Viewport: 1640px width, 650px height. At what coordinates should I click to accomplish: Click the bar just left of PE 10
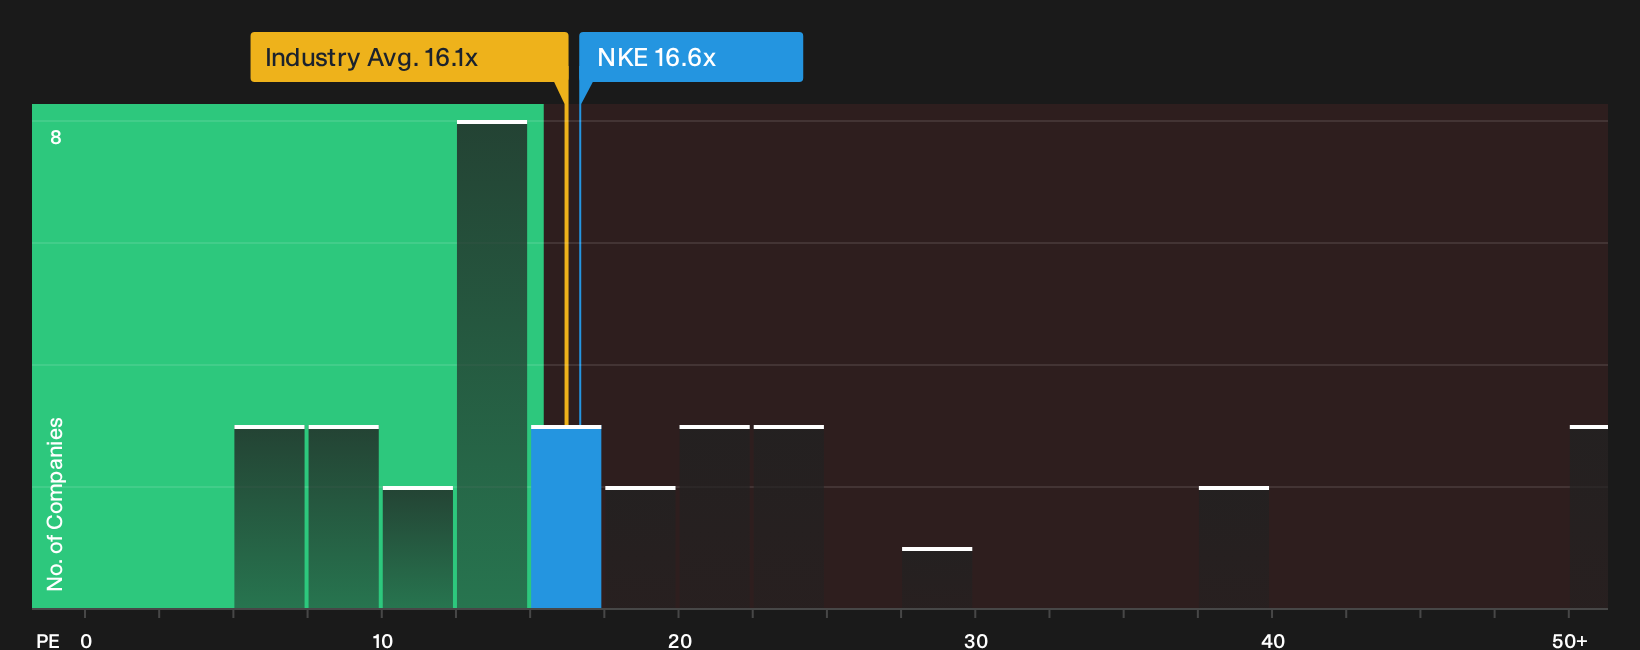pos(344,517)
